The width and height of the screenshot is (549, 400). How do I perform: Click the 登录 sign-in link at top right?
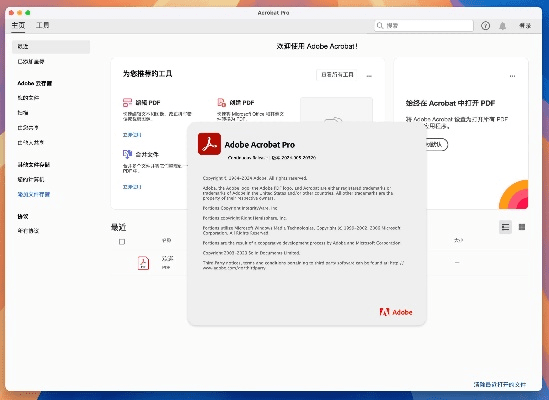tap(525, 26)
